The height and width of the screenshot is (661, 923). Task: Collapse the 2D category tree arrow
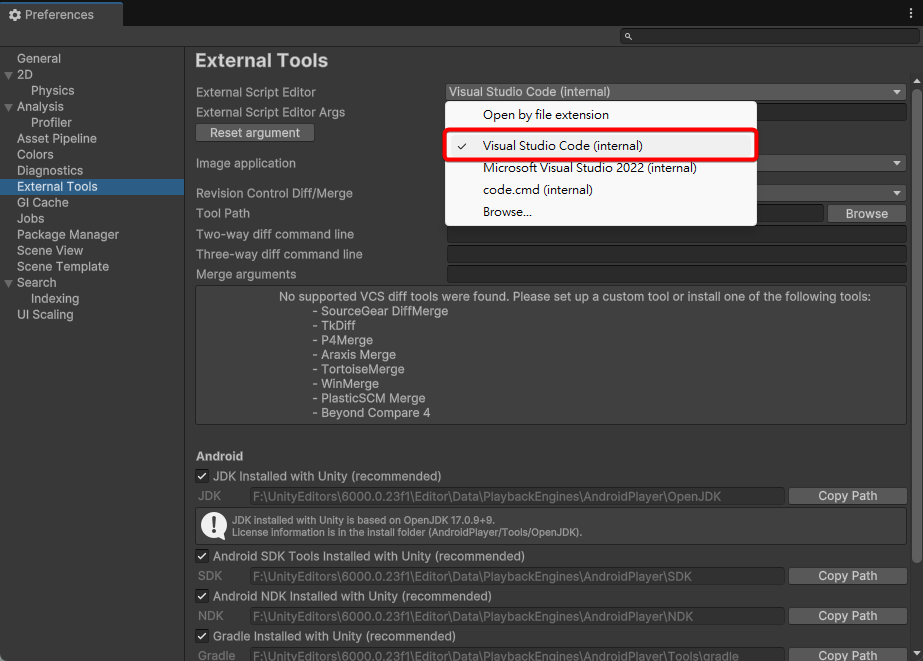pyautogui.click(x=9, y=75)
